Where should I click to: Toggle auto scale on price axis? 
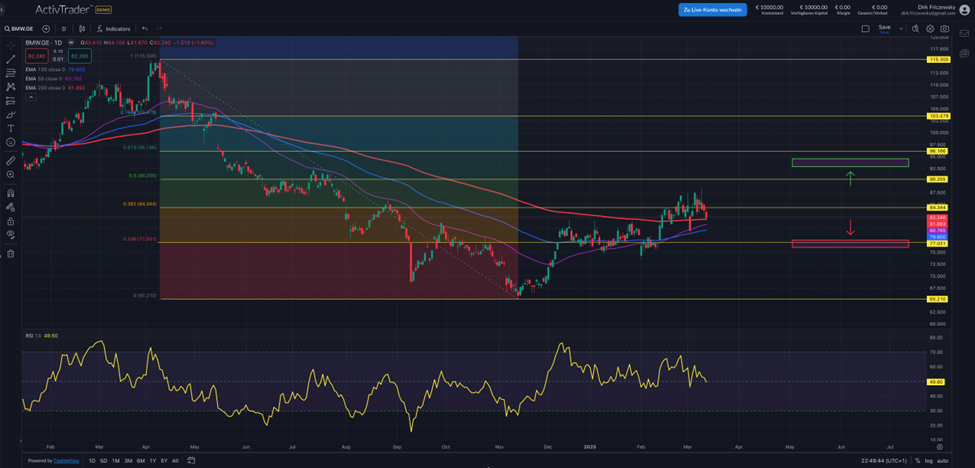tap(943, 461)
